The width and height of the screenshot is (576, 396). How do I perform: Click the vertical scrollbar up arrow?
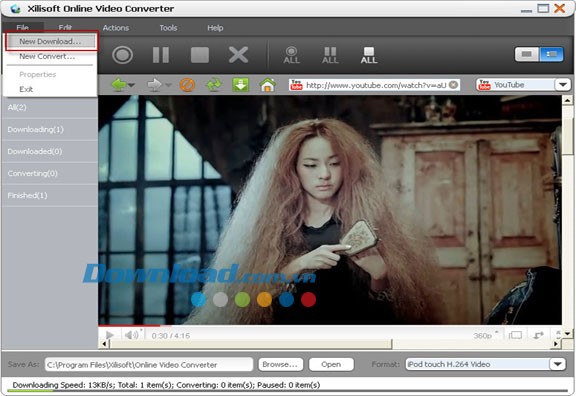[x=567, y=100]
